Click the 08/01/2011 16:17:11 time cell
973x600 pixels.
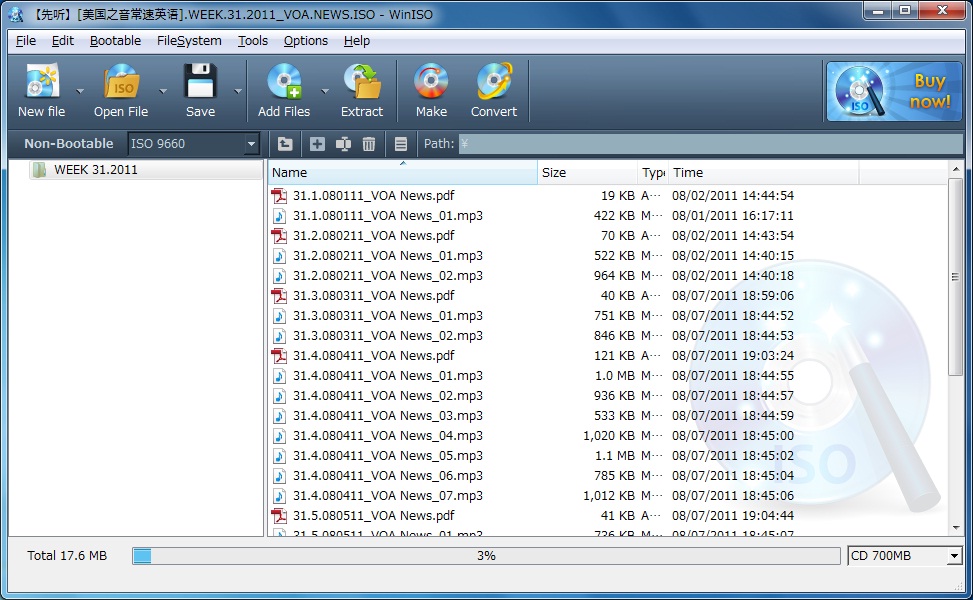[733, 215]
